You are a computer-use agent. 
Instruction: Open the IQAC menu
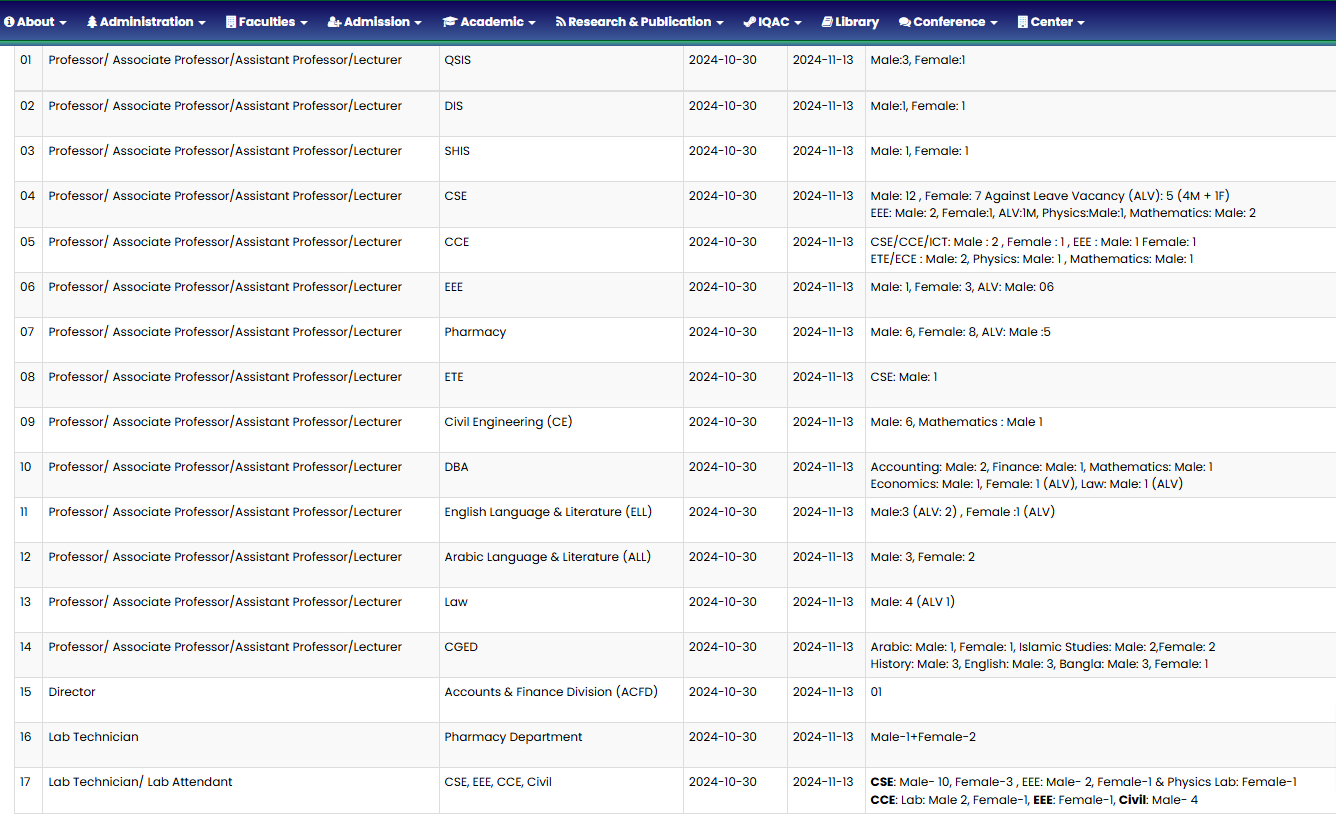773,22
